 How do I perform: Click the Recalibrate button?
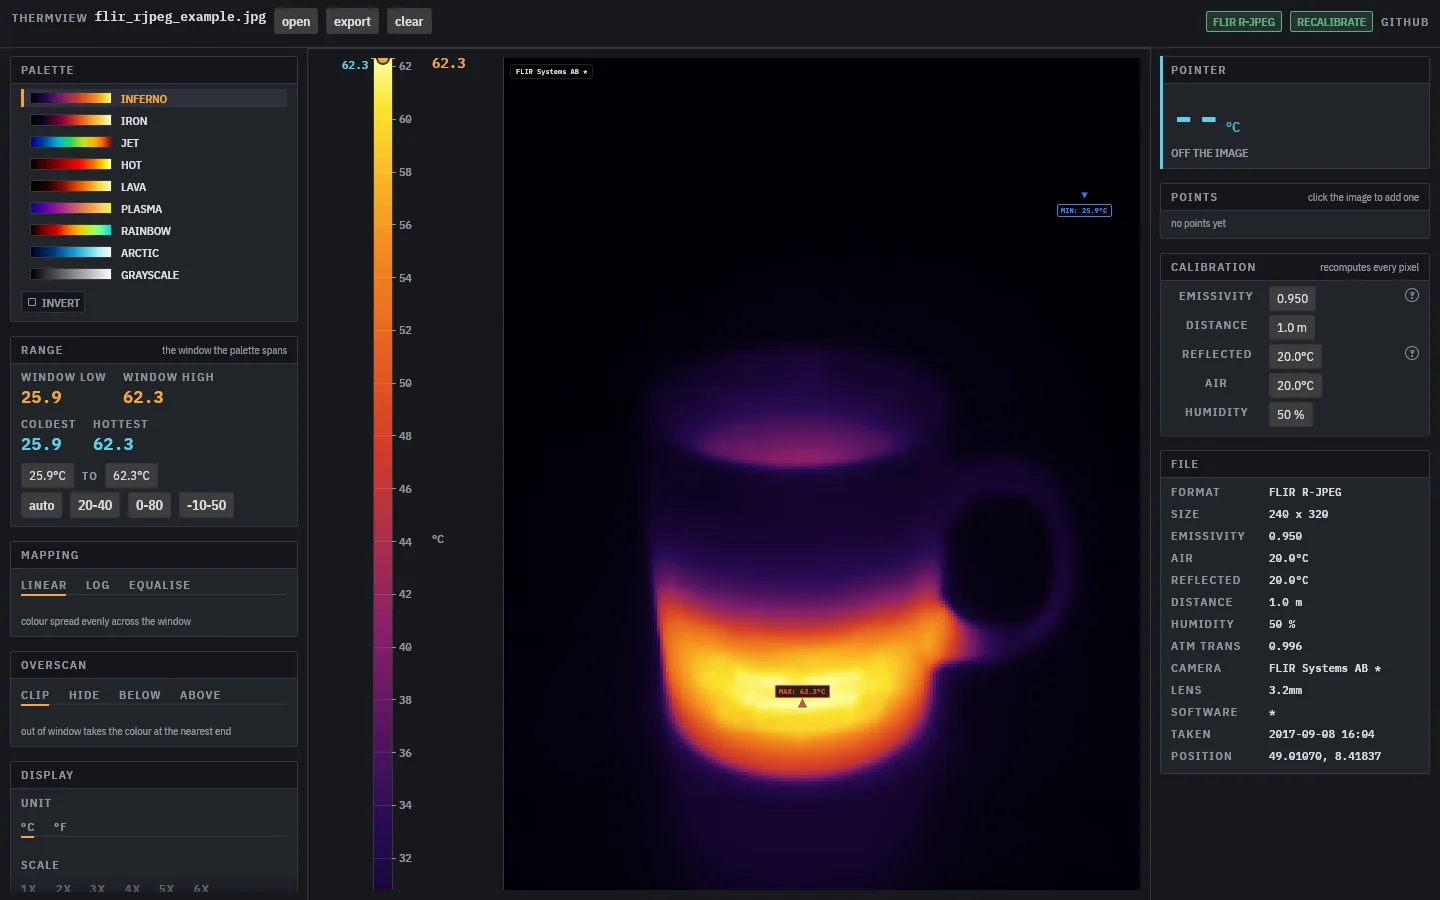tap(1331, 21)
